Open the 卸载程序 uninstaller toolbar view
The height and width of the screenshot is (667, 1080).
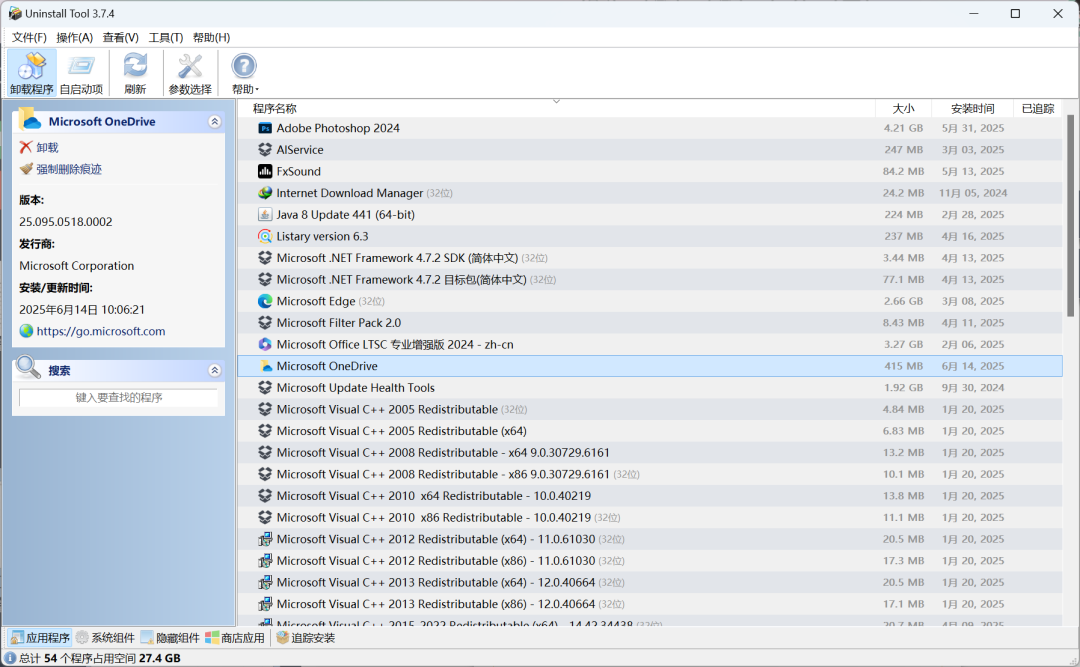tap(32, 73)
